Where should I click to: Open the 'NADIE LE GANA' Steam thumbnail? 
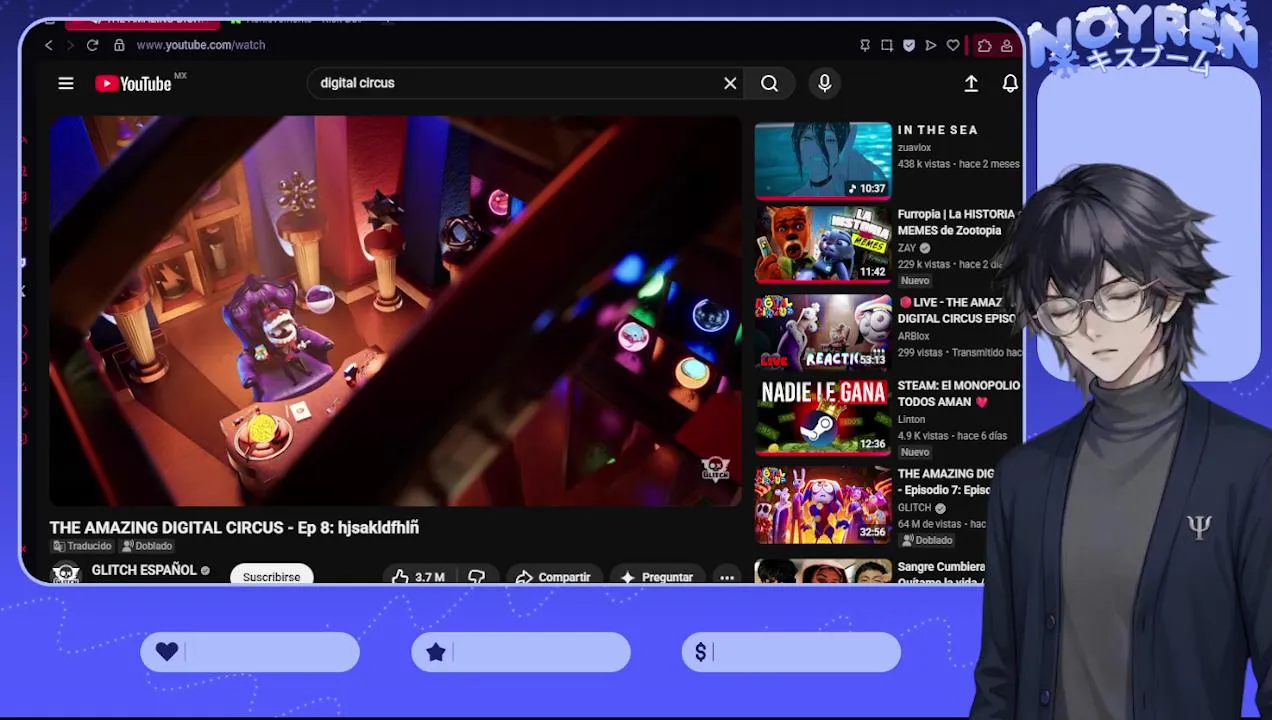(823, 417)
